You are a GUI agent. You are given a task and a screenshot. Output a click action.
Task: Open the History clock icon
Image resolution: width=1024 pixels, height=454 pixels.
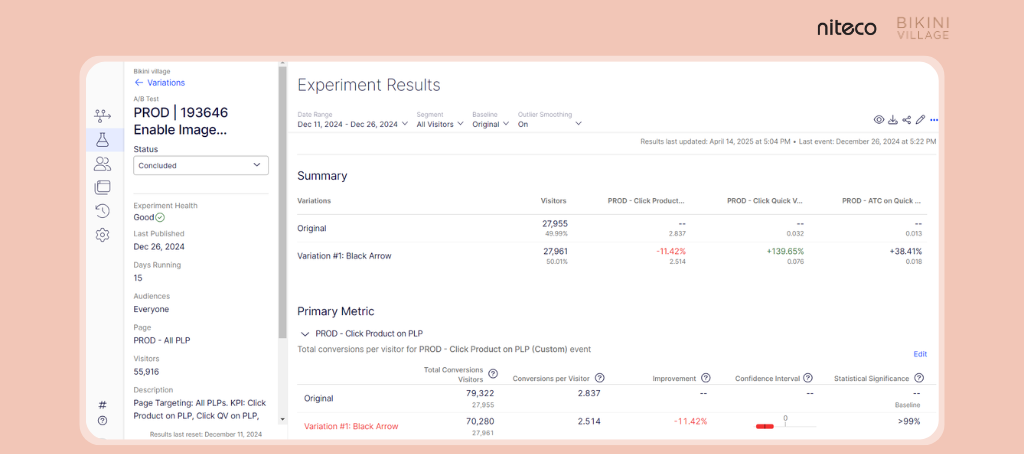(x=102, y=211)
